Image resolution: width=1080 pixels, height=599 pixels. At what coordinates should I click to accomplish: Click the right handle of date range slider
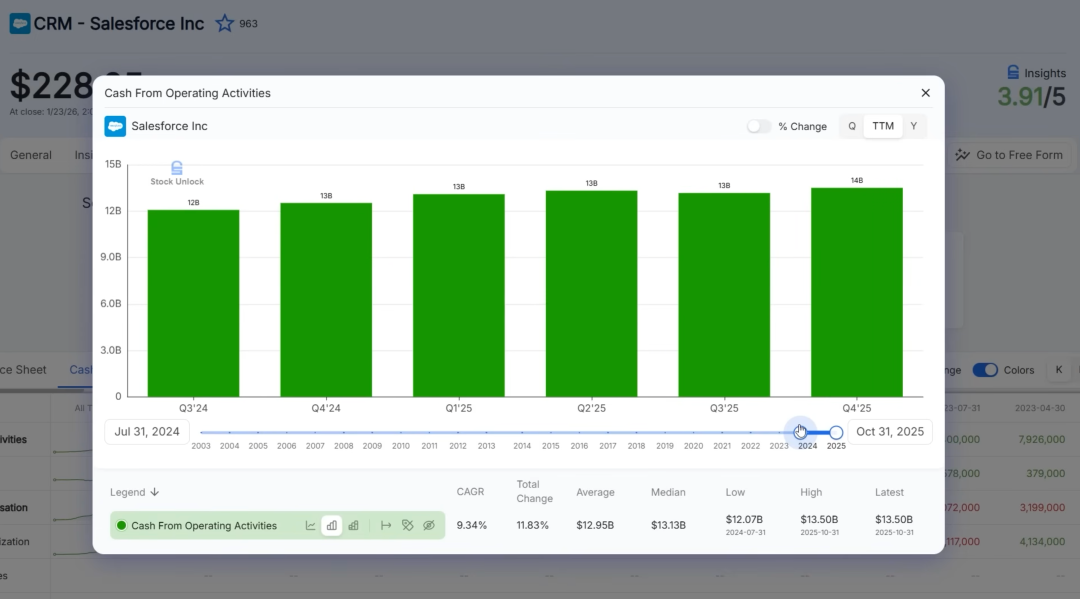(836, 432)
